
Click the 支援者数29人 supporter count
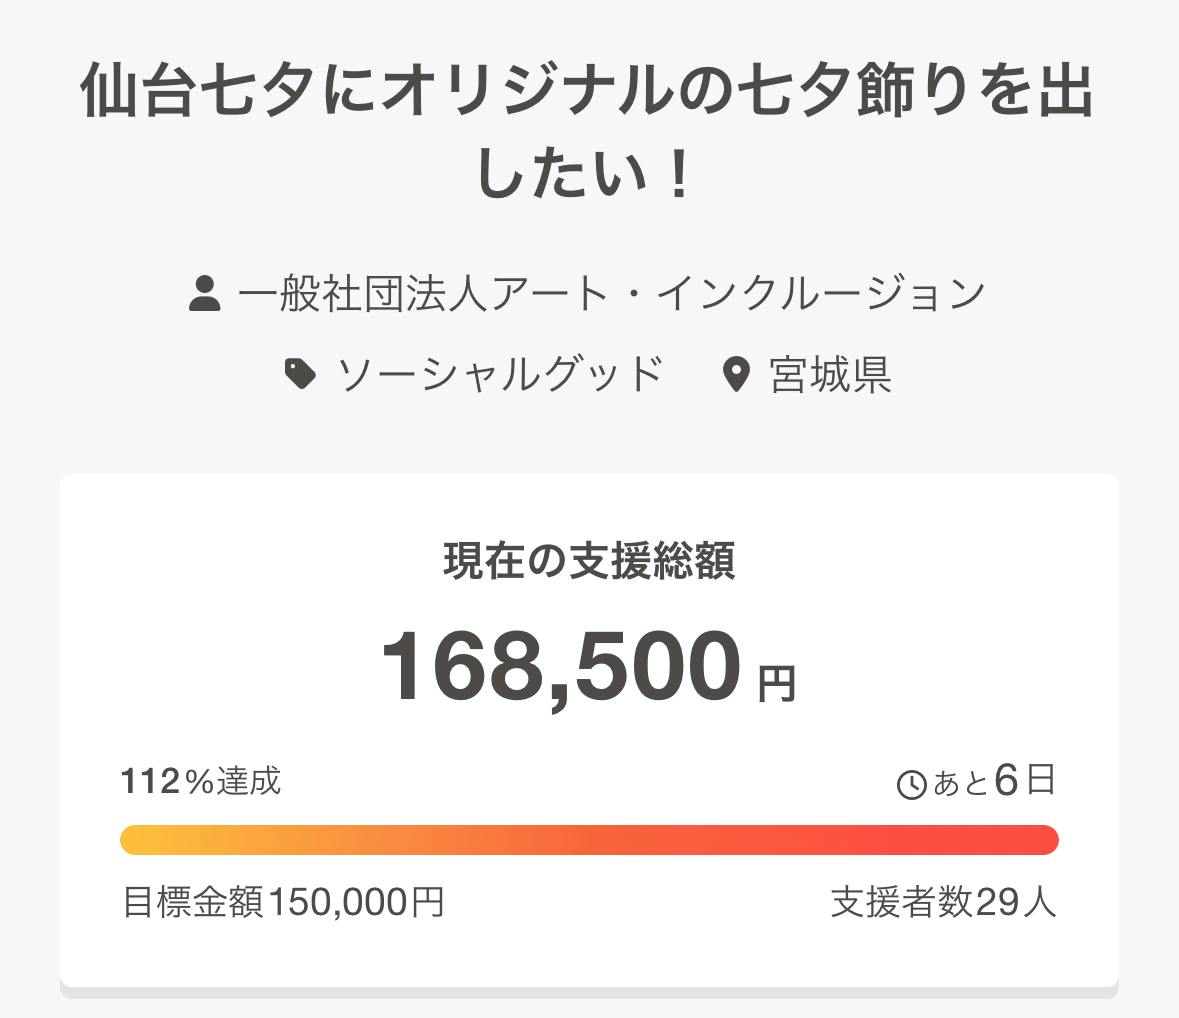tap(943, 903)
